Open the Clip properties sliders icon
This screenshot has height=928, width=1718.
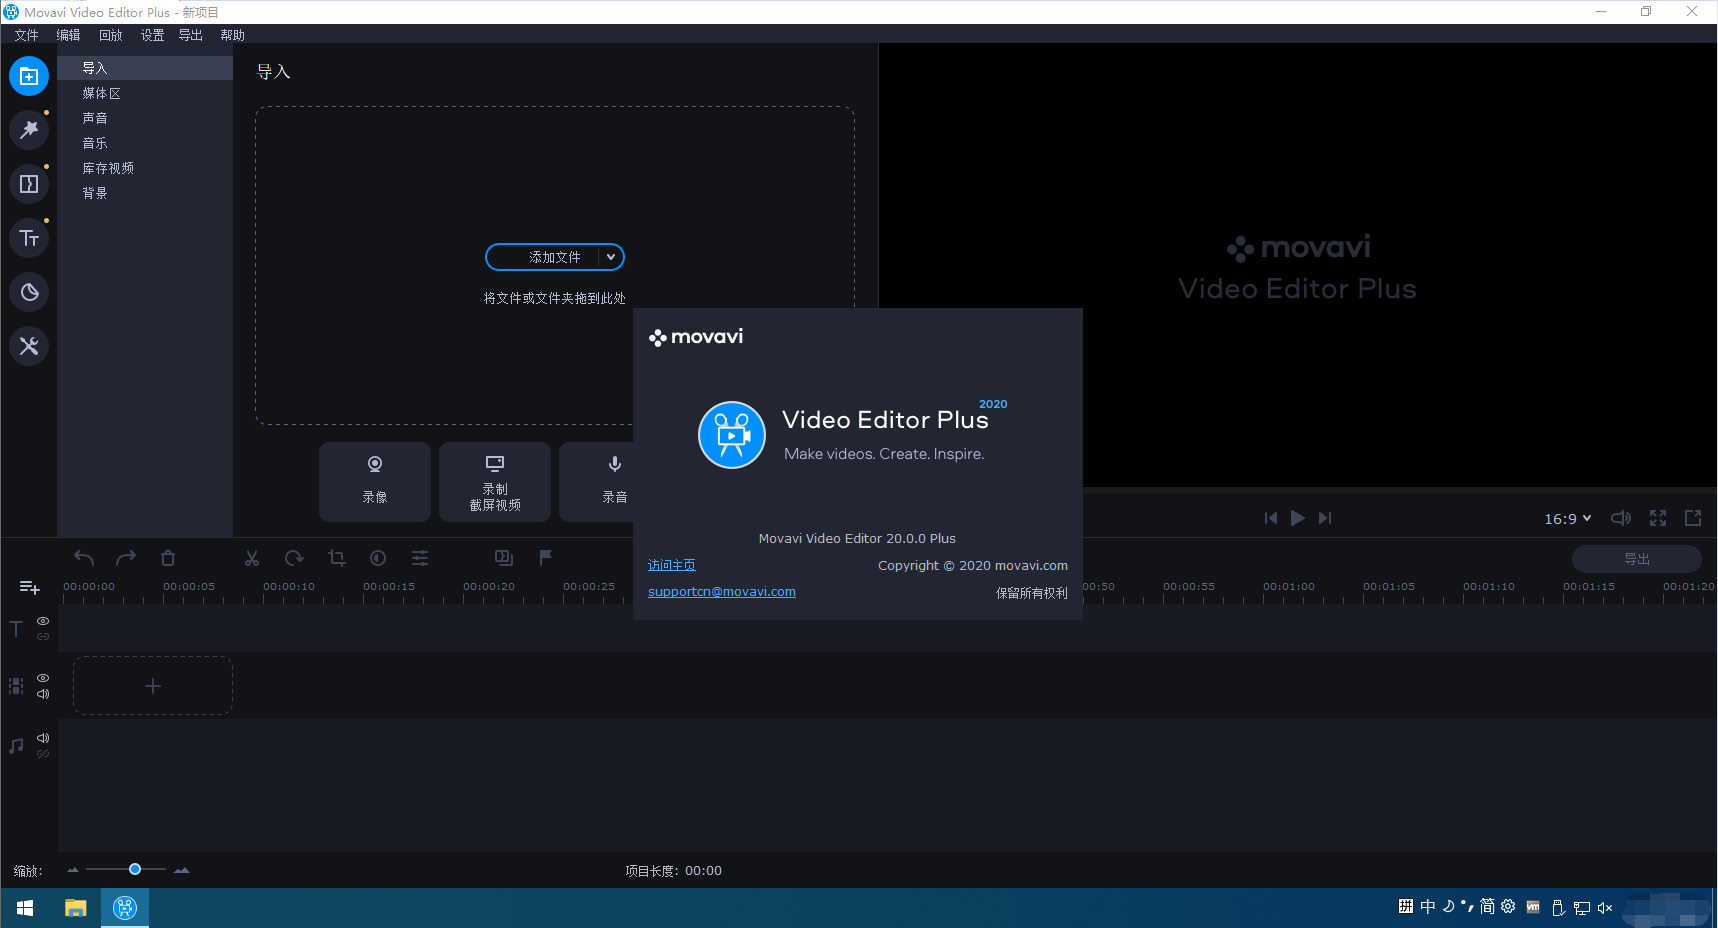pyautogui.click(x=420, y=558)
